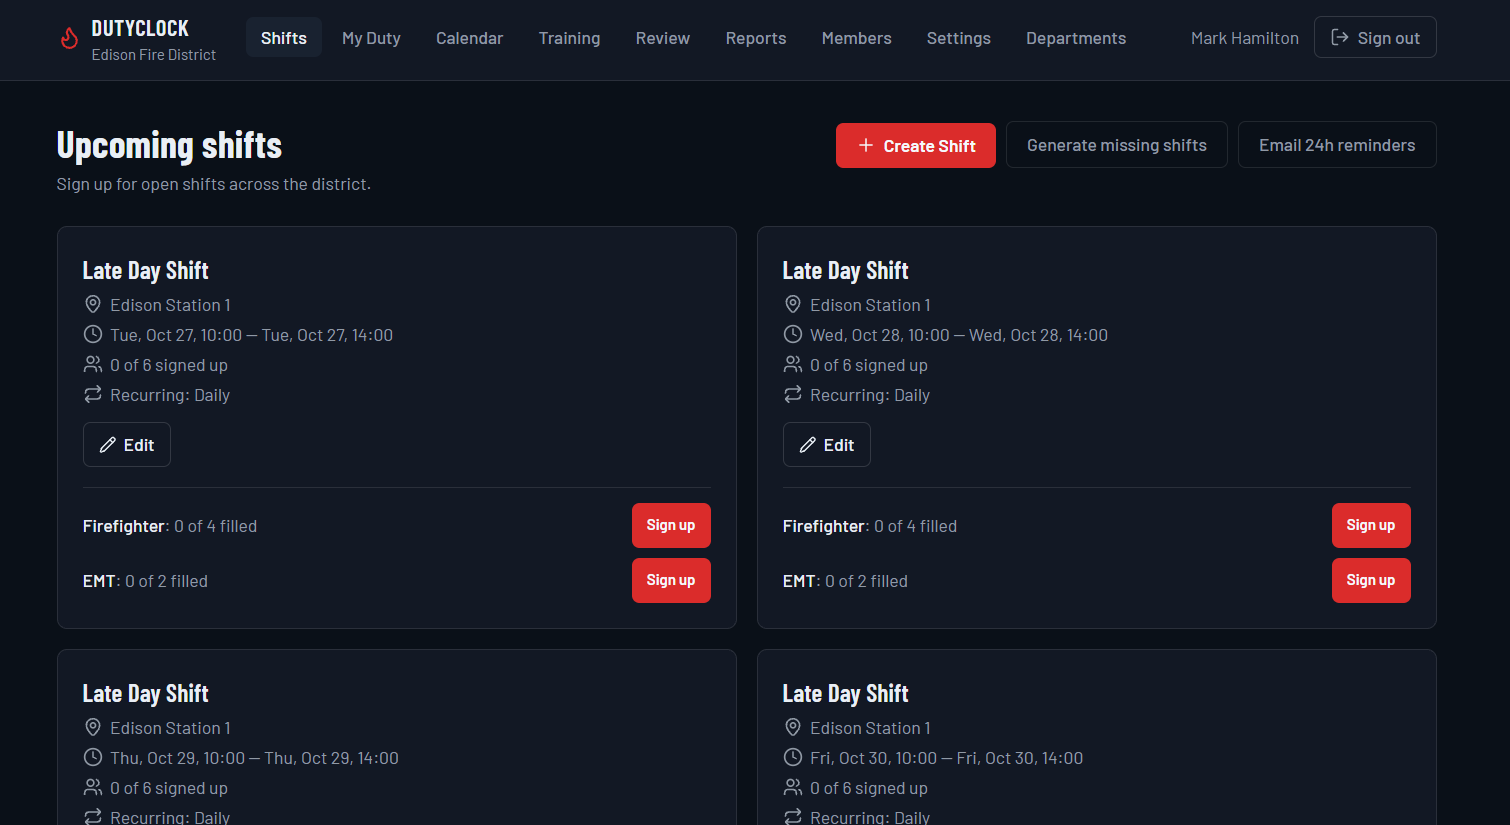Edit the Tue, Oct 27 Late Day Shift

coord(127,445)
